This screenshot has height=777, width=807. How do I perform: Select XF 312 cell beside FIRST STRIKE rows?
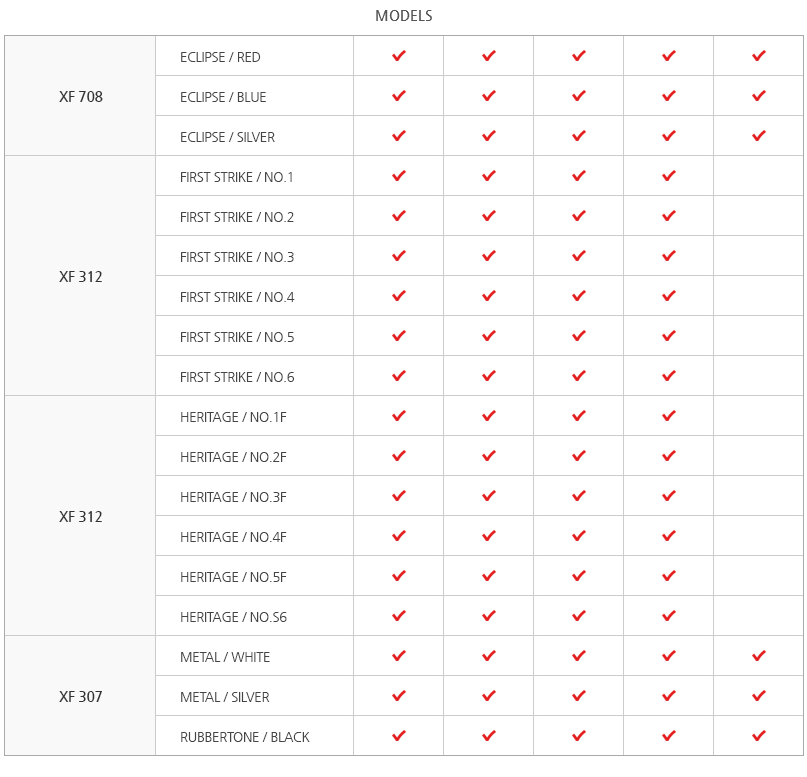tap(80, 277)
